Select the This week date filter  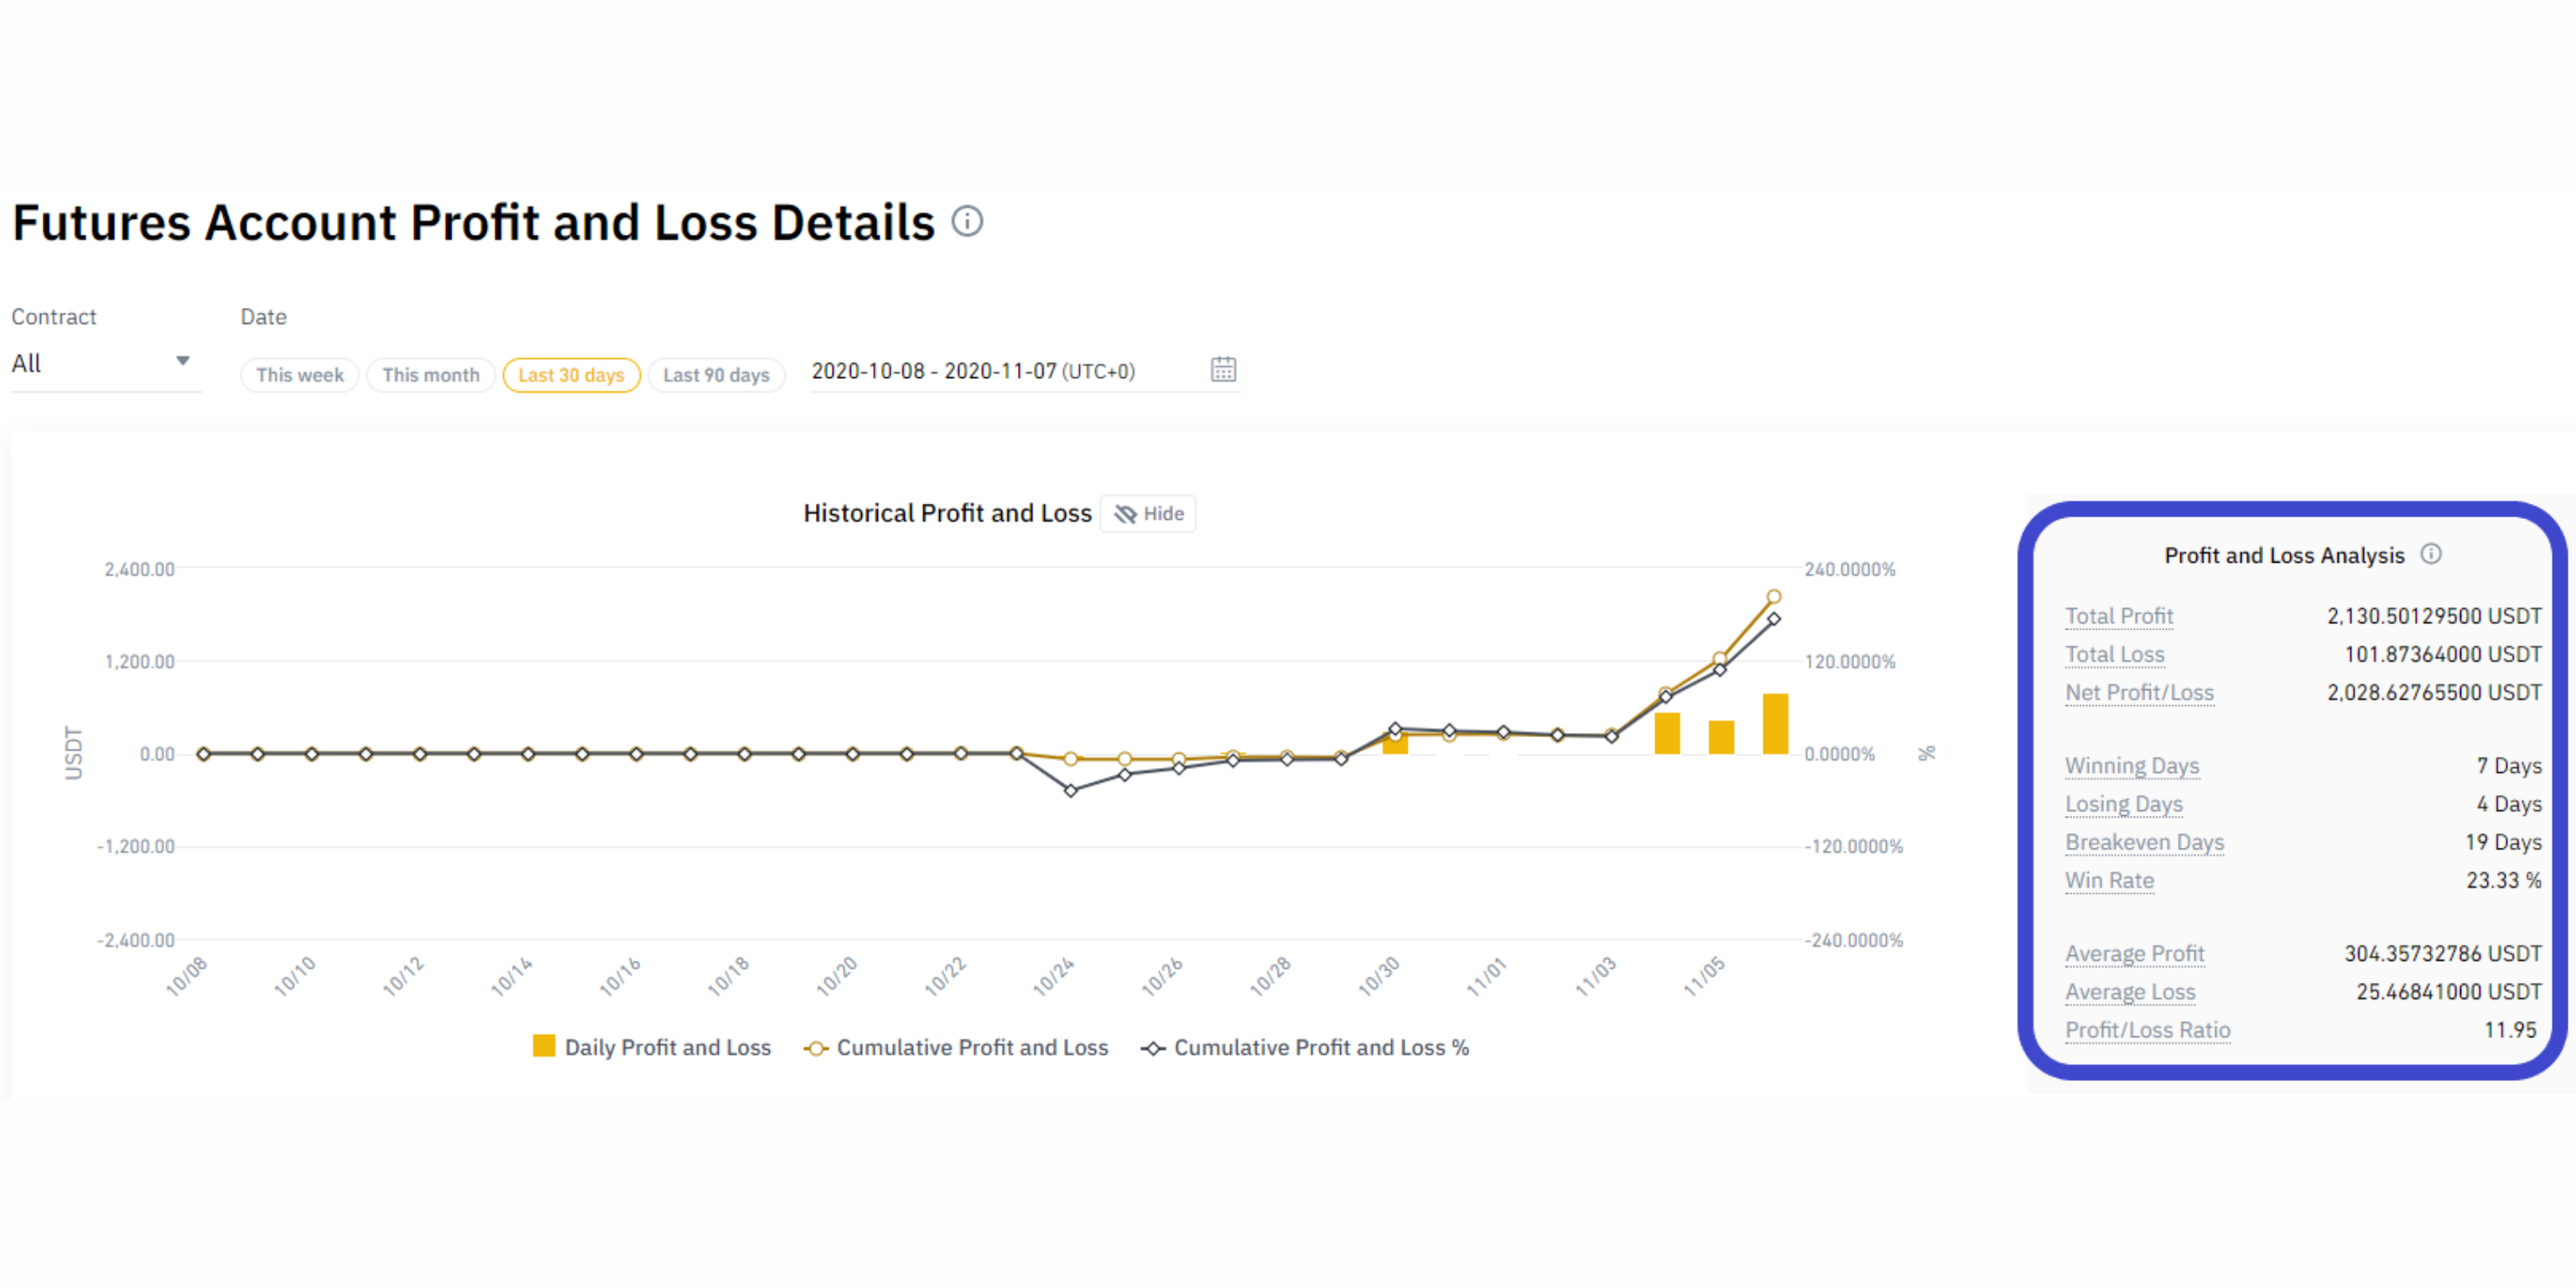[x=299, y=375]
